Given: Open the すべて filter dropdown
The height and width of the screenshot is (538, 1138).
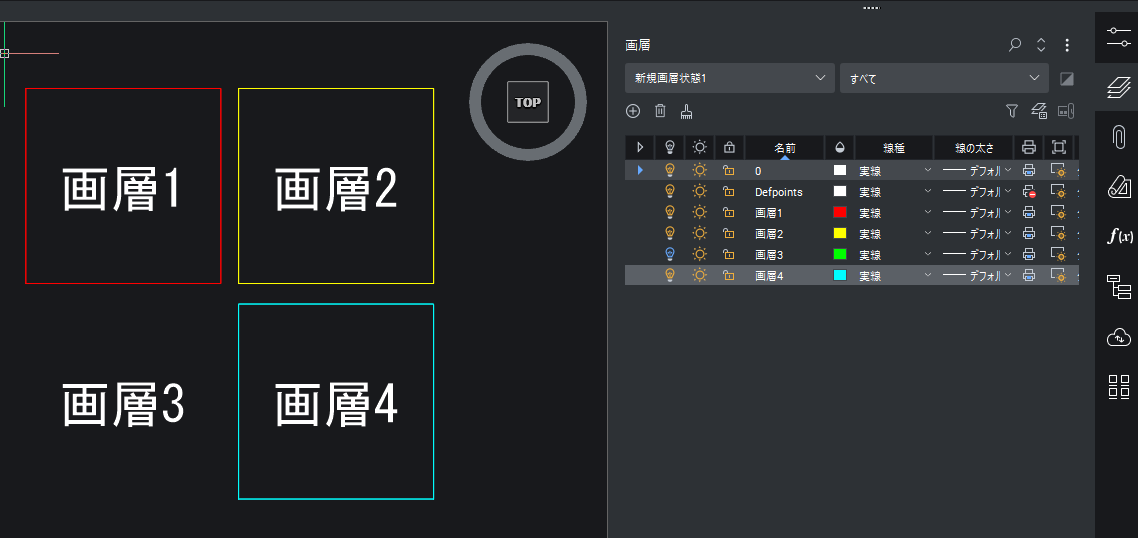Looking at the screenshot, I should coord(943,78).
